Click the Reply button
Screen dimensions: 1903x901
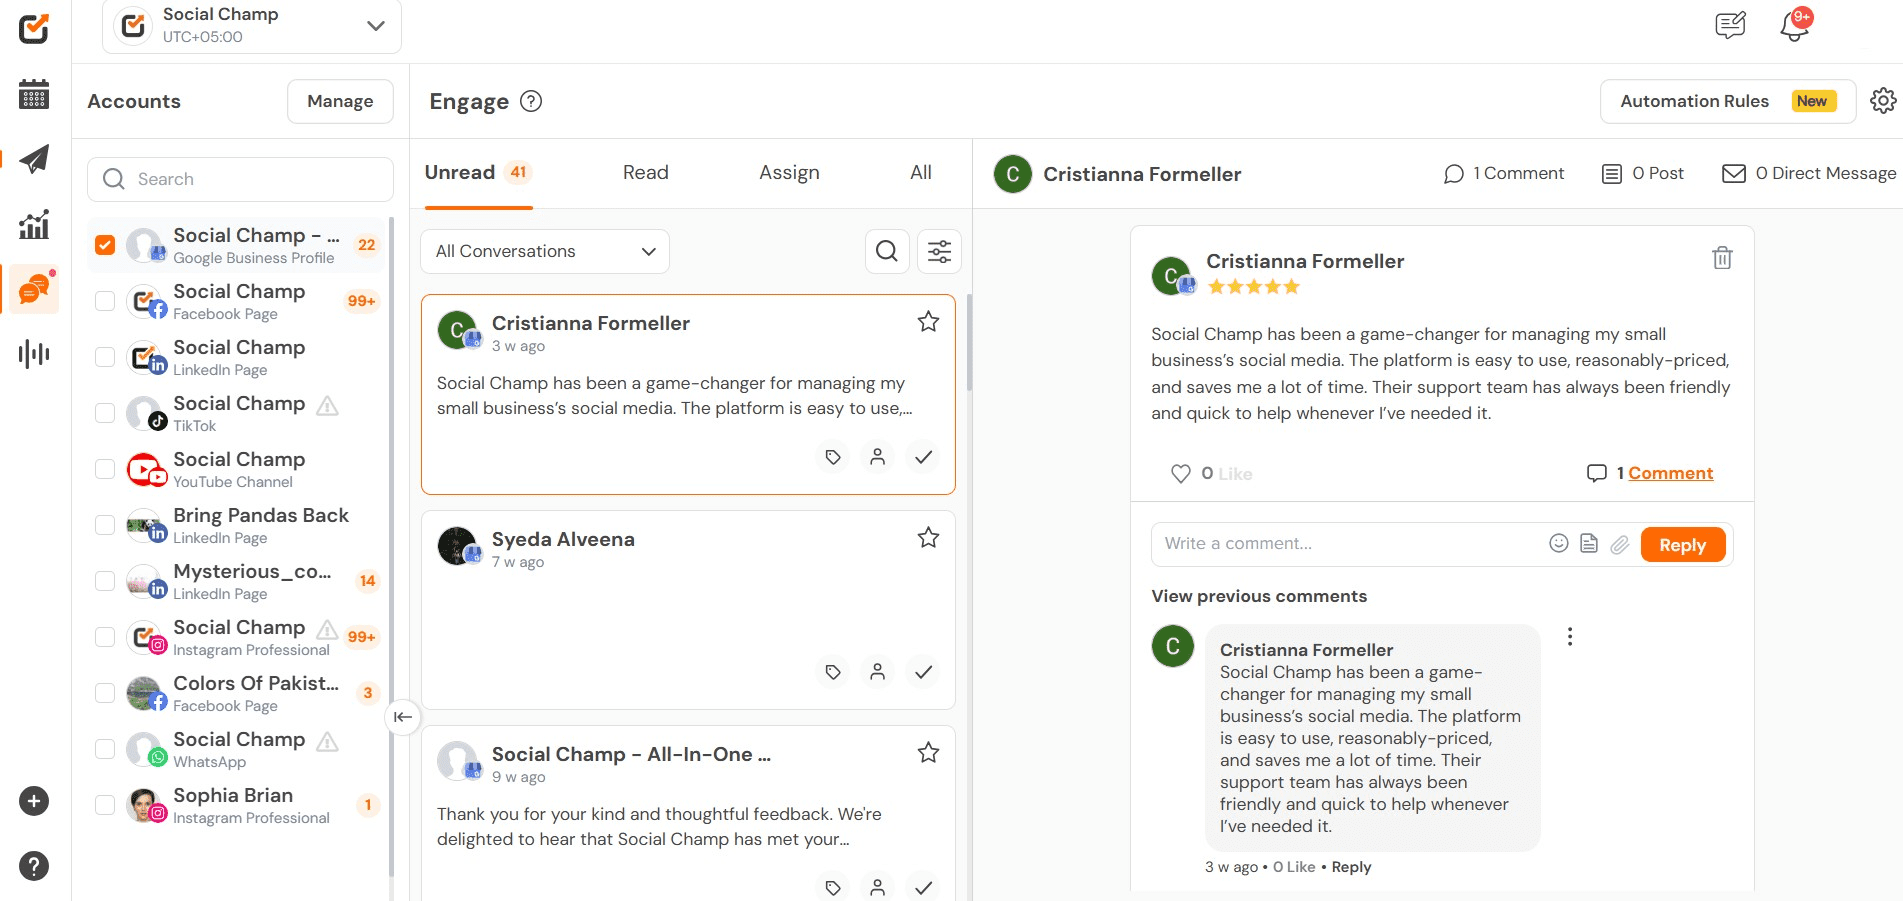[1682, 544]
